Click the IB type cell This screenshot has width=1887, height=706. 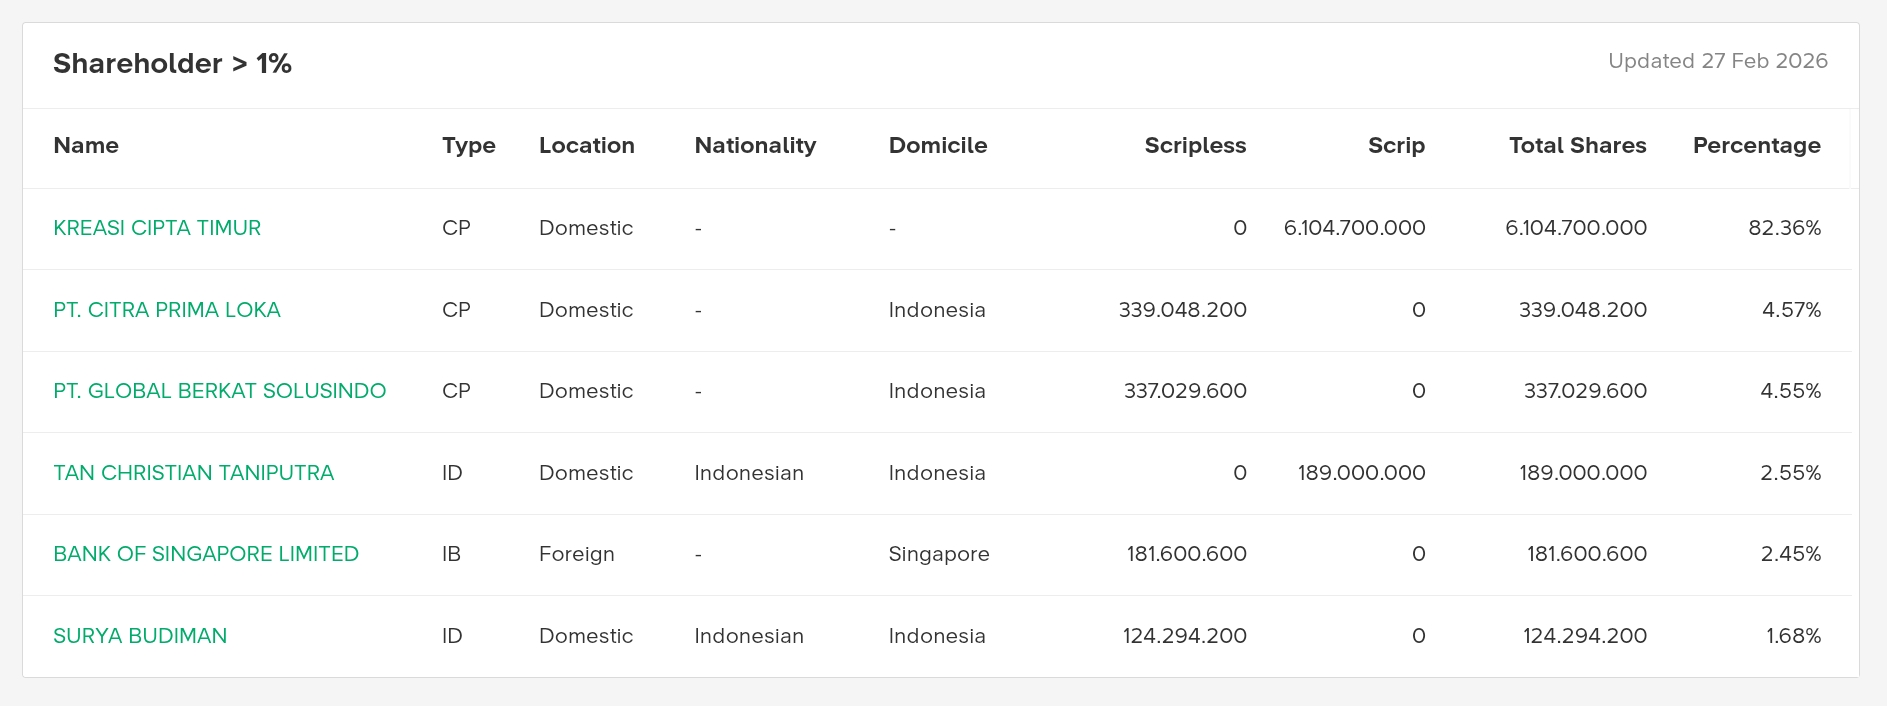tap(452, 554)
